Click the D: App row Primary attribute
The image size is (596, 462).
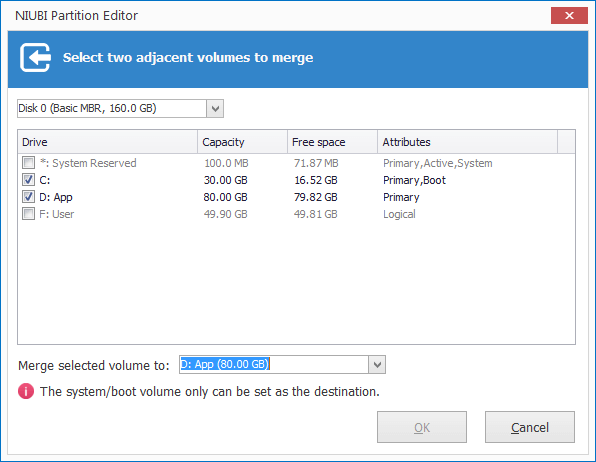click(401, 197)
